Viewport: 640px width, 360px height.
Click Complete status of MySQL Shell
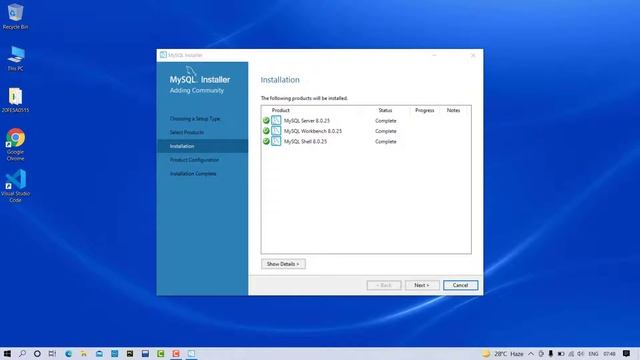click(x=386, y=141)
